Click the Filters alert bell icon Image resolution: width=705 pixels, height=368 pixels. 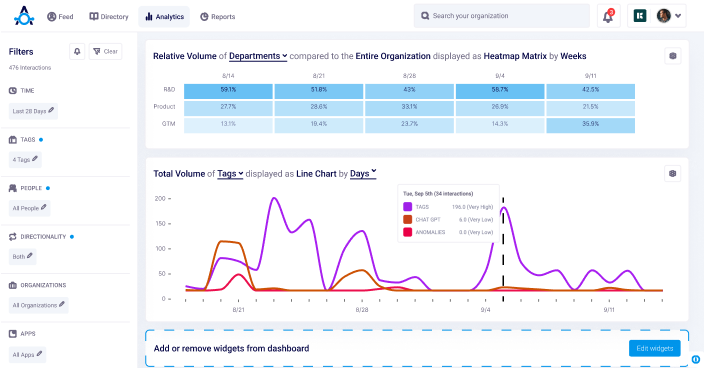pos(77,51)
